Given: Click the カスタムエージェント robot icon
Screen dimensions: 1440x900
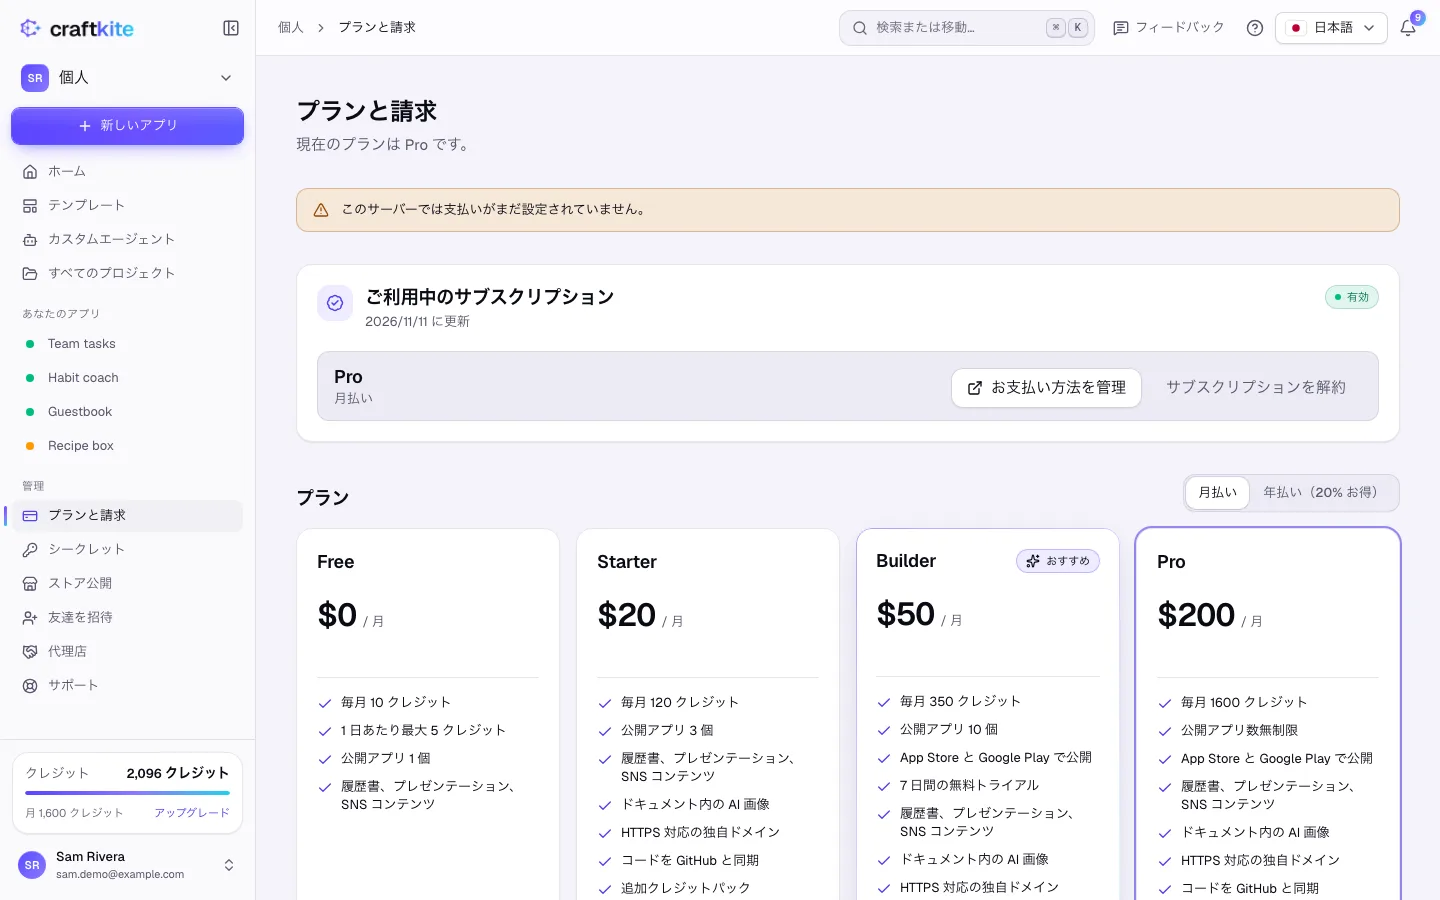Looking at the screenshot, I should pos(30,240).
